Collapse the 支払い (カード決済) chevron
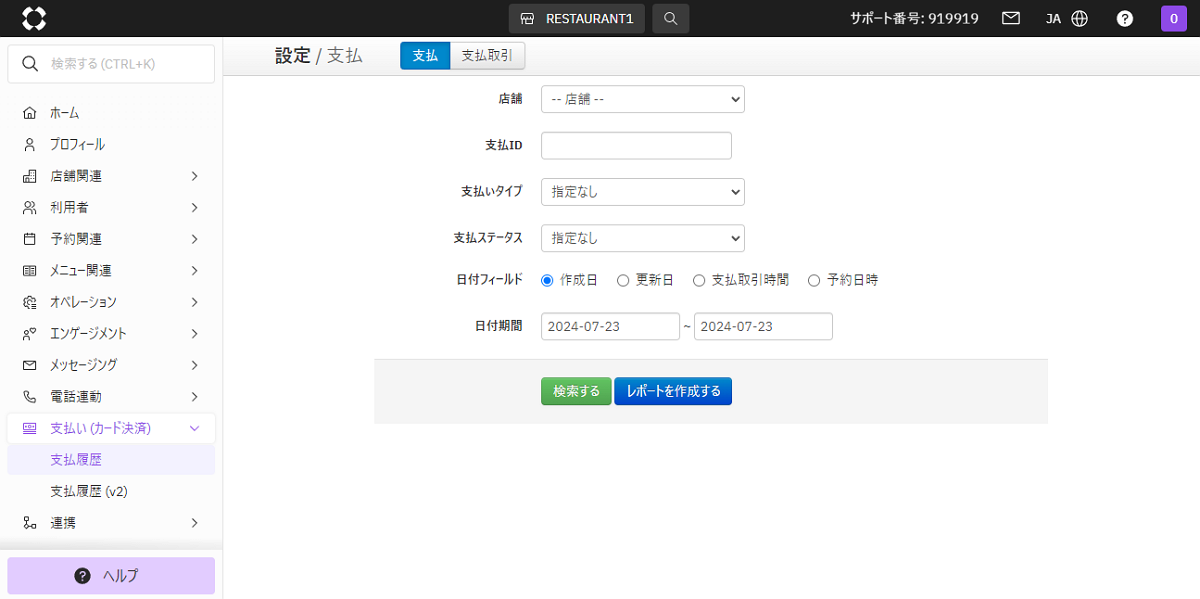 [x=194, y=428]
